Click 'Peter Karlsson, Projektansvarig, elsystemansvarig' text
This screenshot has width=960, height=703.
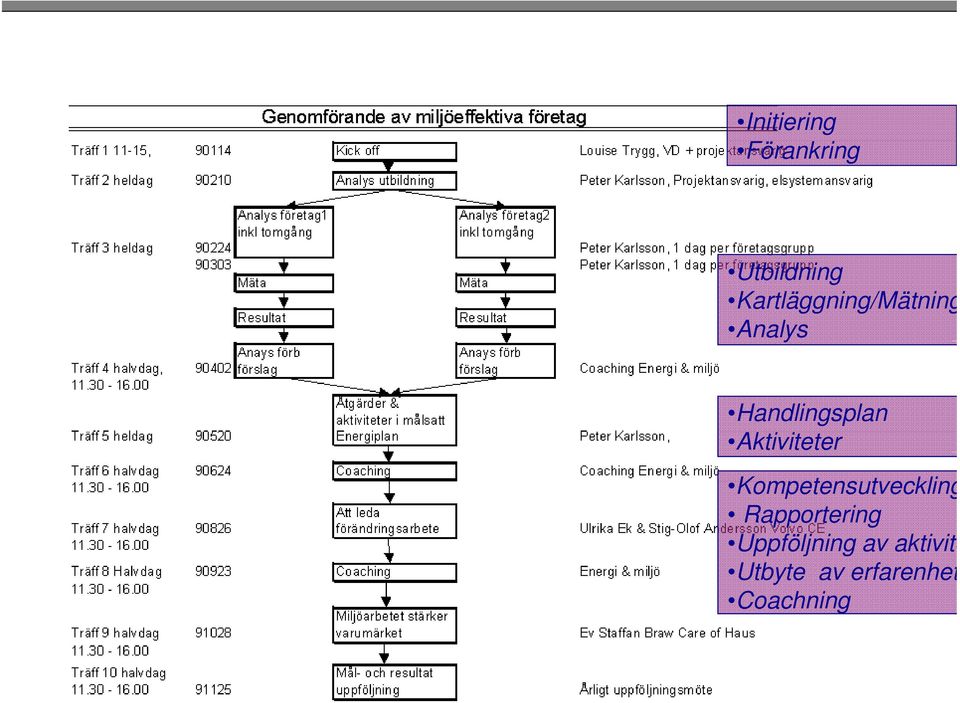(726, 181)
